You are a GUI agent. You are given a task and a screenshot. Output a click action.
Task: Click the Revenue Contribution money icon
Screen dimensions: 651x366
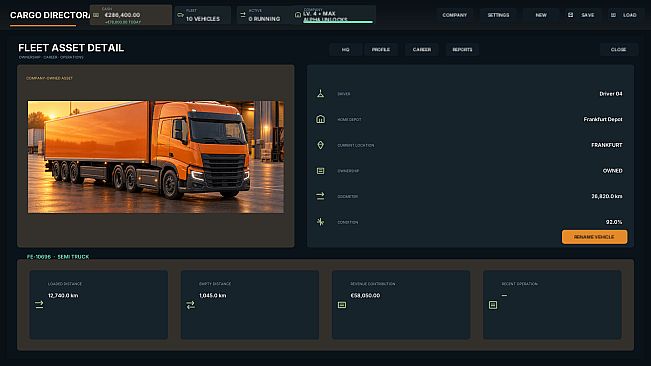[342, 305]
